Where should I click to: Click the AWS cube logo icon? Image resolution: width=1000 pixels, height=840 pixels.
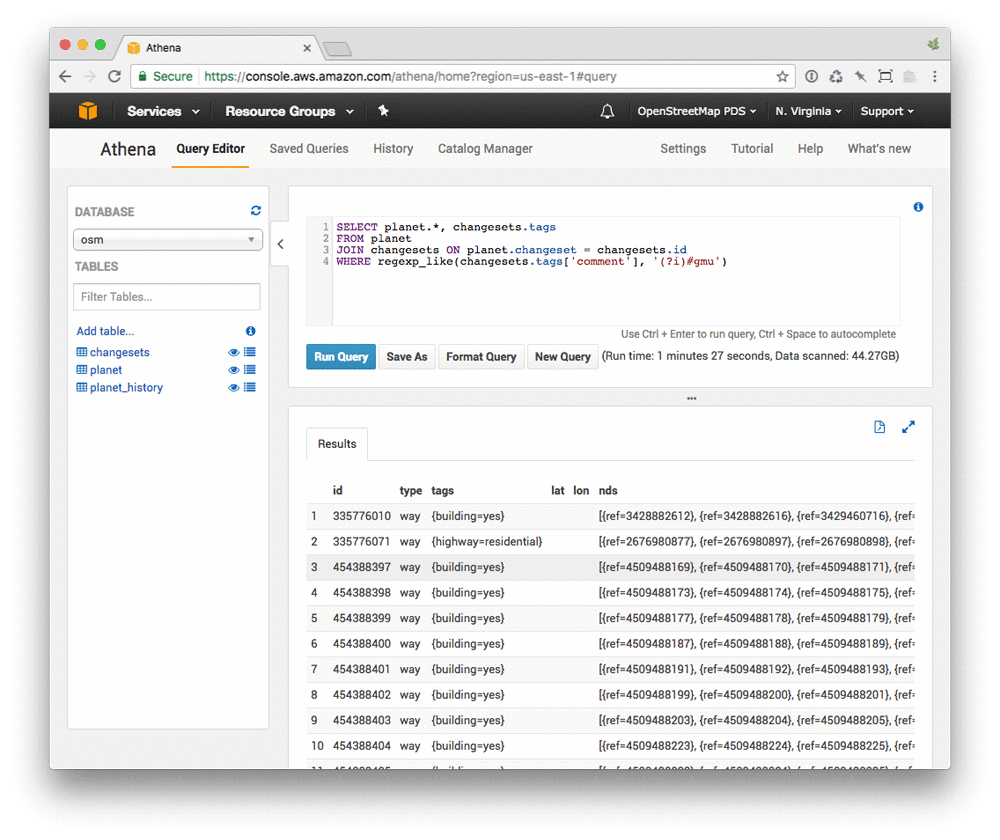tap(88, 111)
